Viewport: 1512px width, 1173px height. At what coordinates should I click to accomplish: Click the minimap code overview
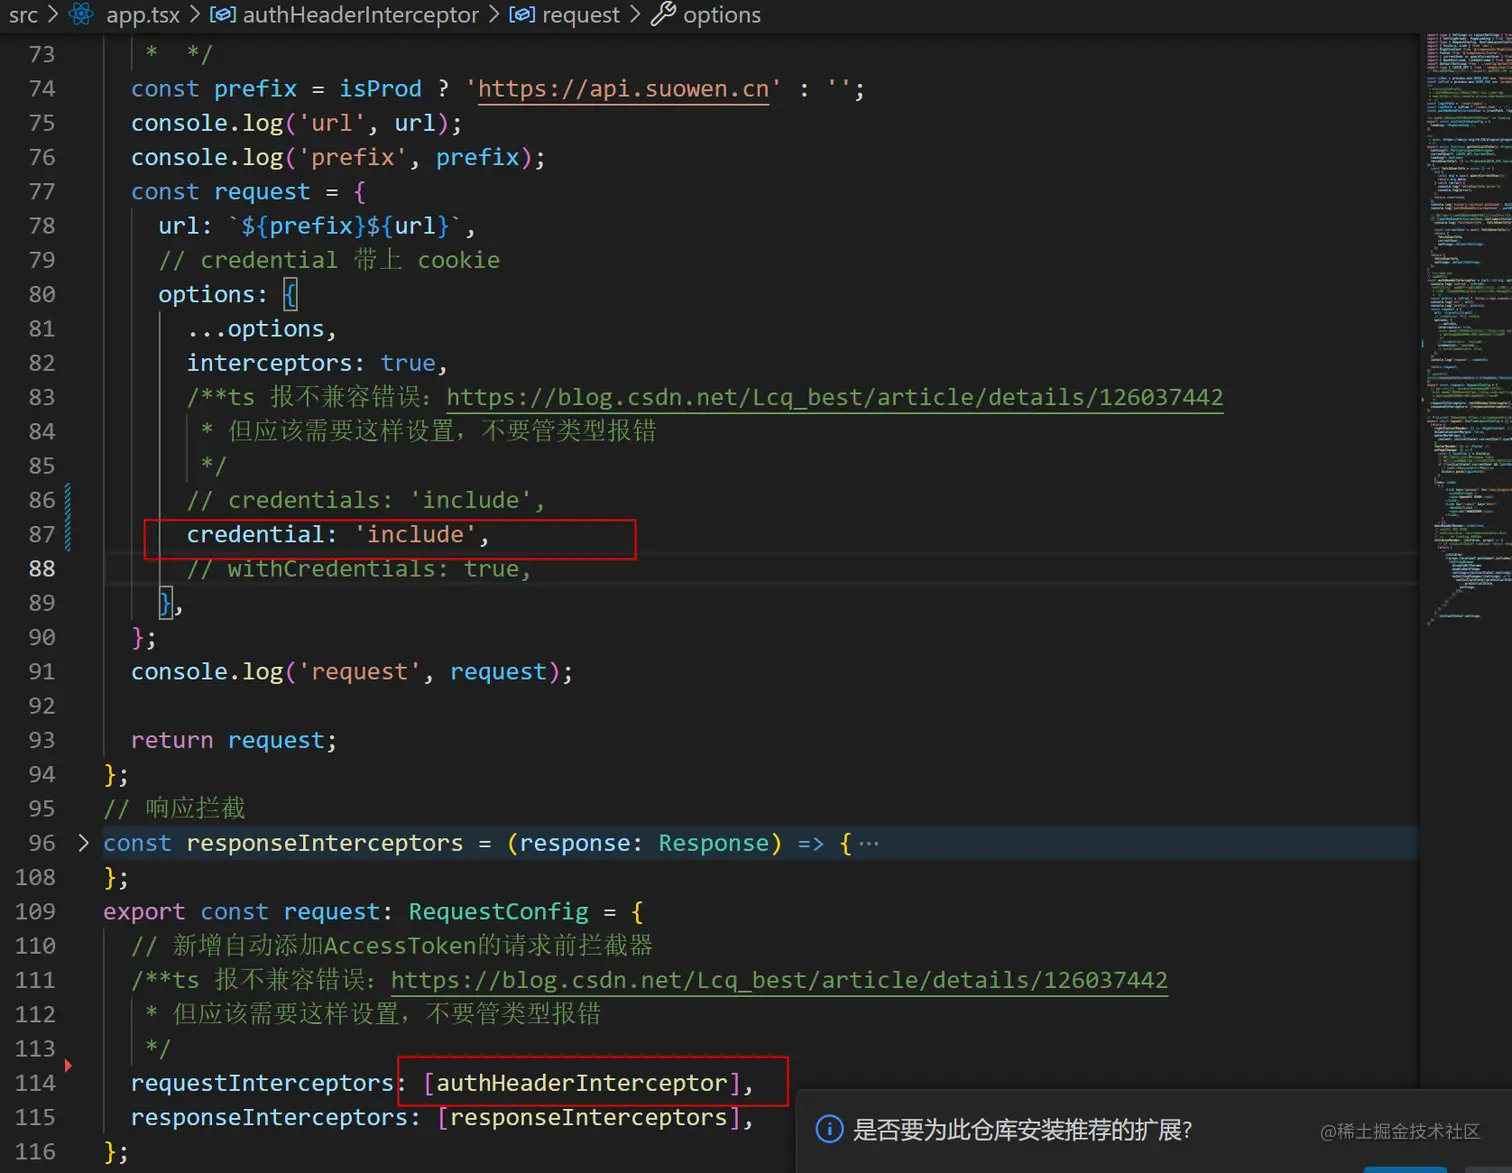click(x=1468, y=330)
